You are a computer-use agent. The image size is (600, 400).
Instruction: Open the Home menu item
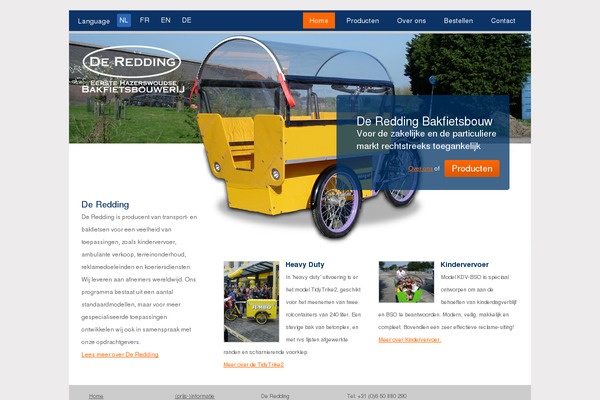[x=319, y=21]
